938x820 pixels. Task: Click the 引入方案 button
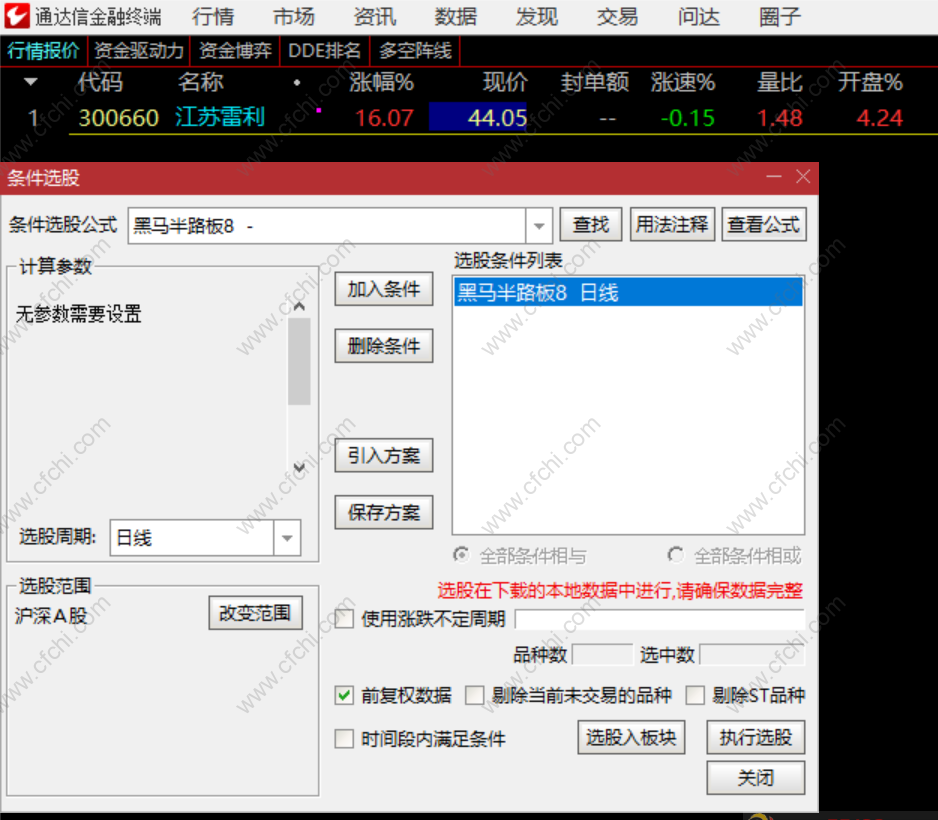384,456
